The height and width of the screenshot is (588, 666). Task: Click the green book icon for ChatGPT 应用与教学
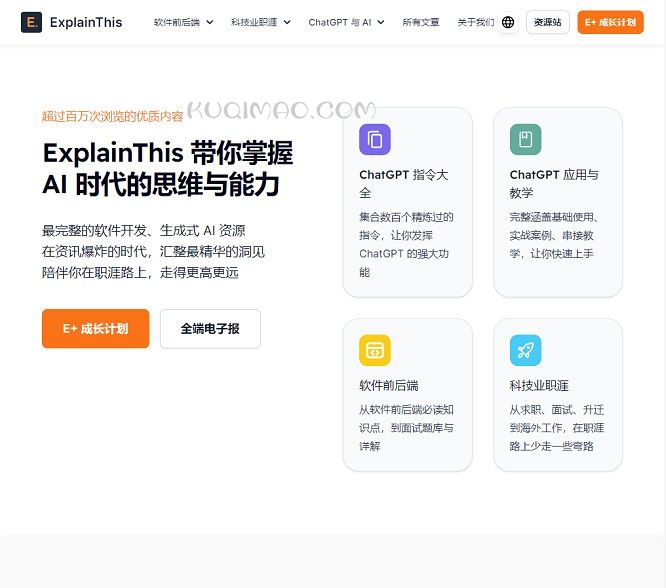point(525,139)
